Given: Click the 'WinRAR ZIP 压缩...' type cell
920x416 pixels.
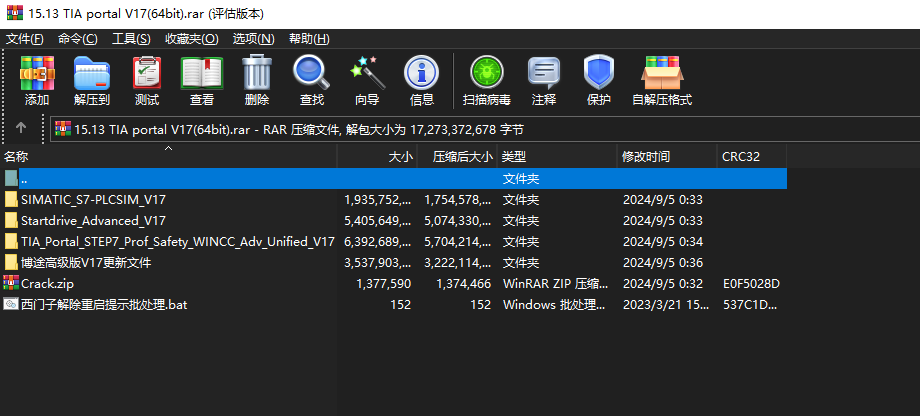Looking at the screenshot, I should click(x=555, y=283).
